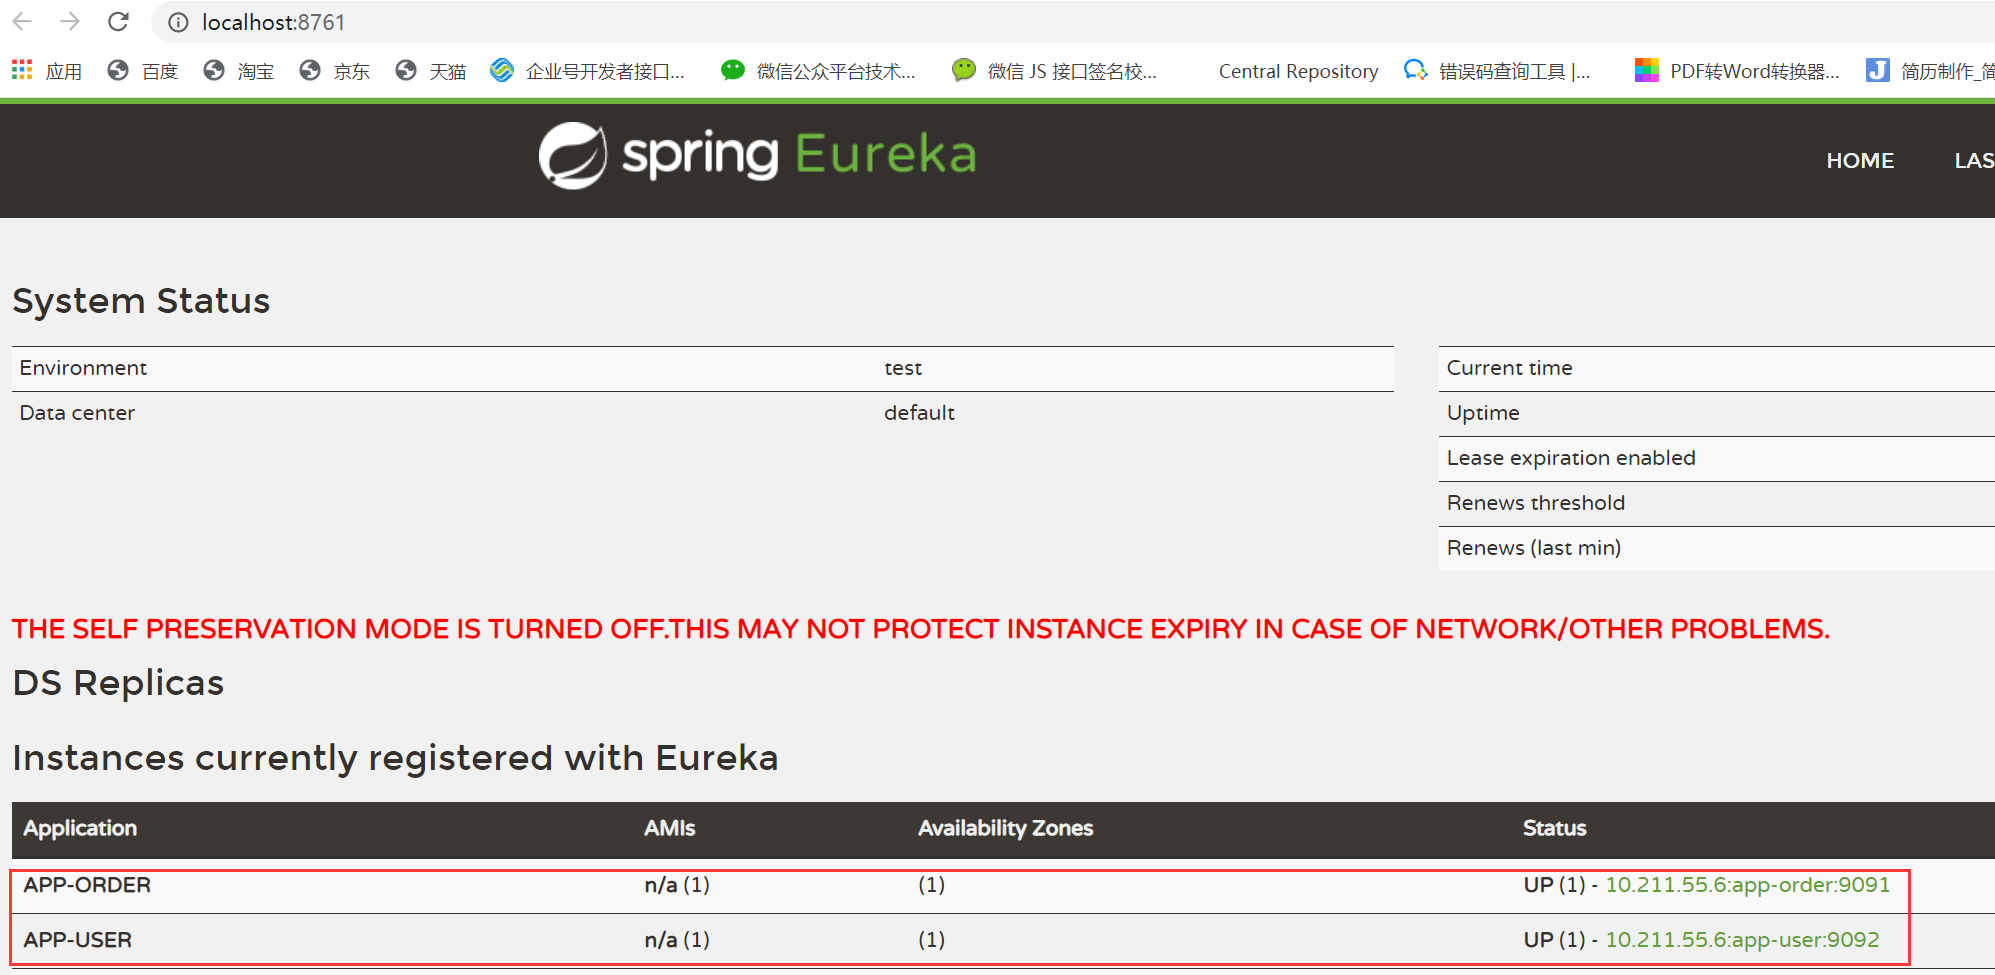This screenshot has width=1995, height=975.
Task: Click the Current time row label
Action: [x=1510, y=368]
